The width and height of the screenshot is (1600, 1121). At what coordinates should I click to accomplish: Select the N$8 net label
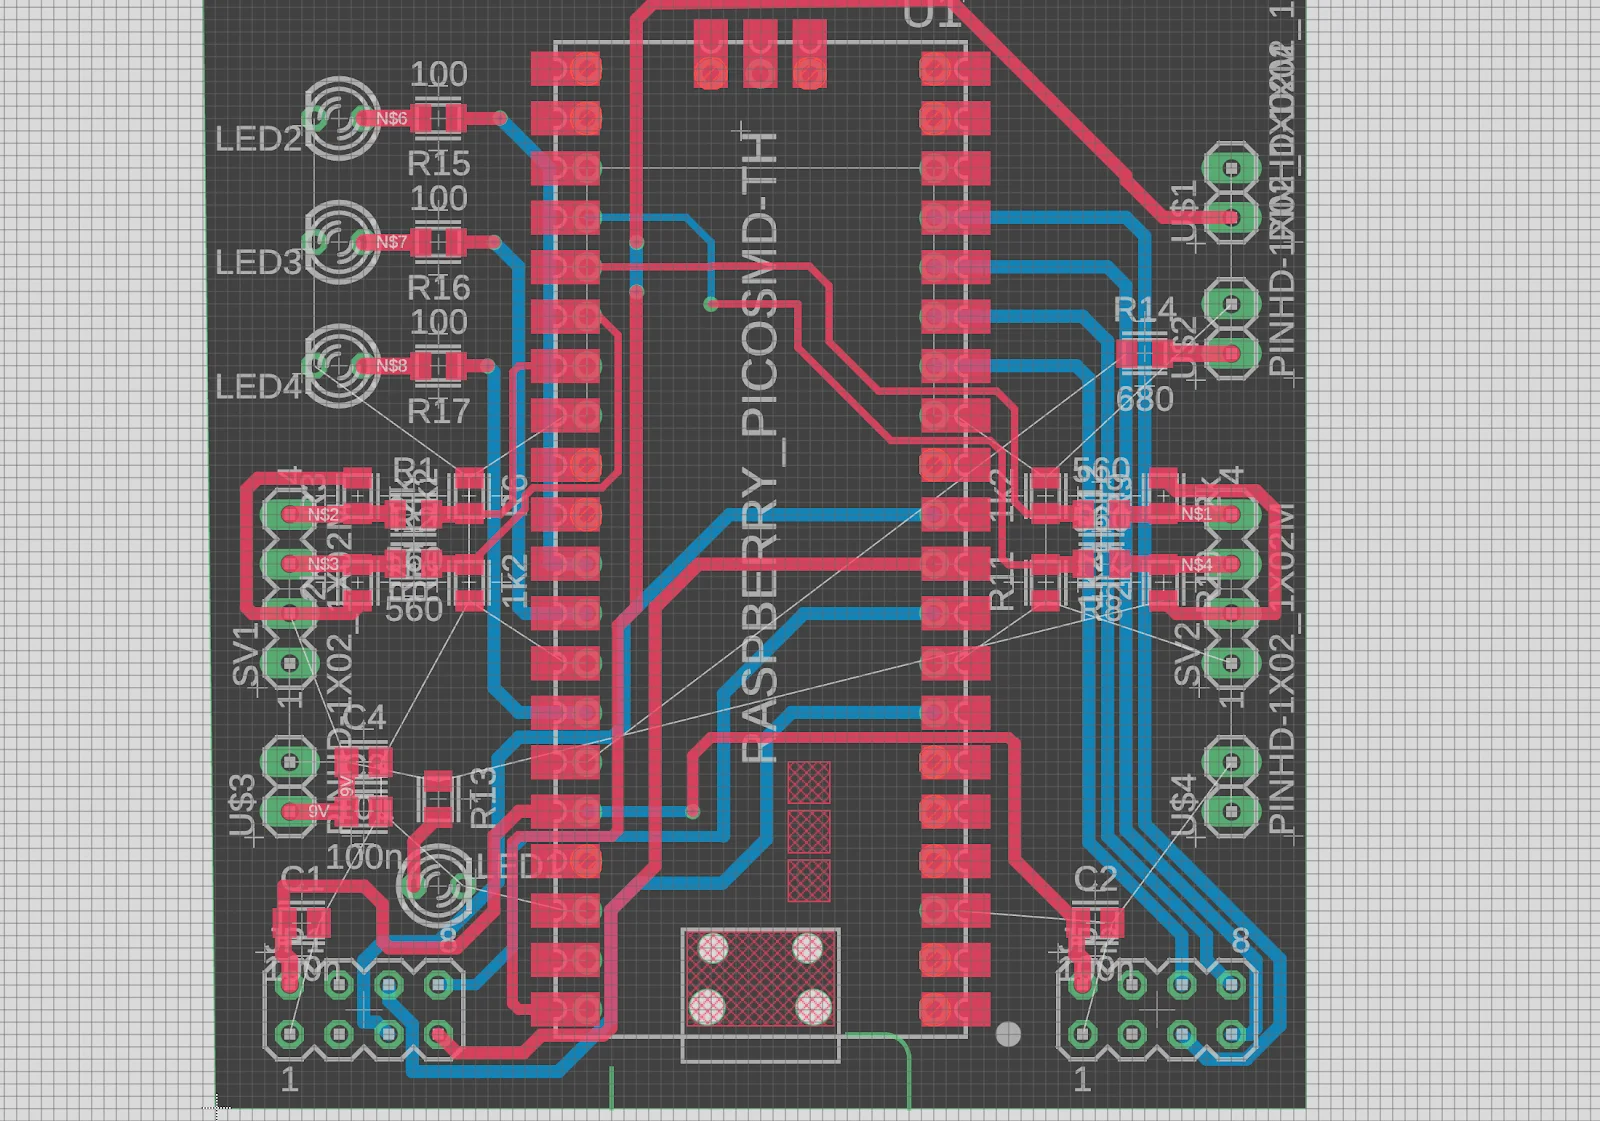click(x=391, y=366)
